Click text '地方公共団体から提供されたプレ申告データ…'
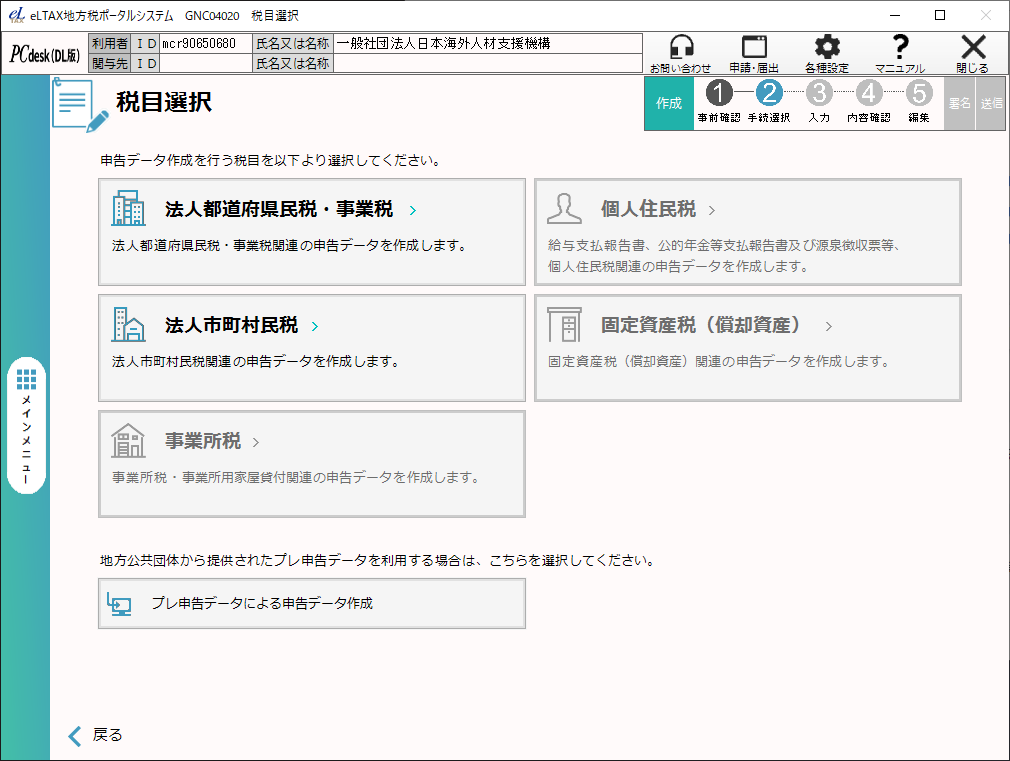The height and width of the screenshot is (761, 1010). point(379,561)
